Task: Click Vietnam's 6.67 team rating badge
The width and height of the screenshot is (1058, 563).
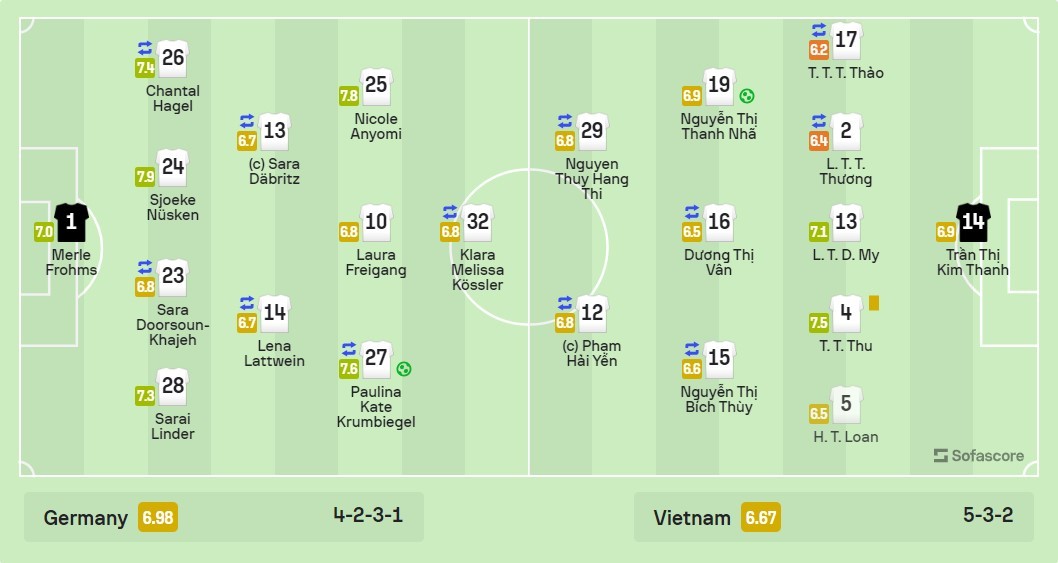Action: [x=760, y=518]
